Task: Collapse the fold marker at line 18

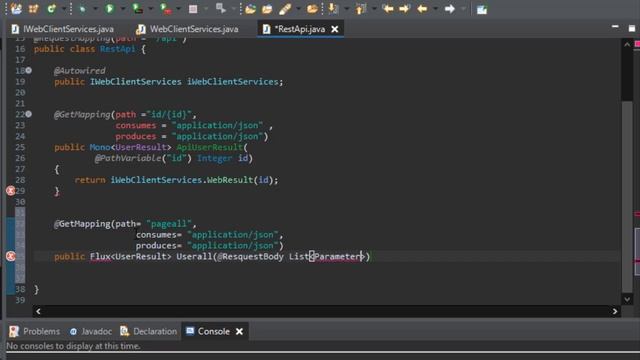Action: click(29, 71)
